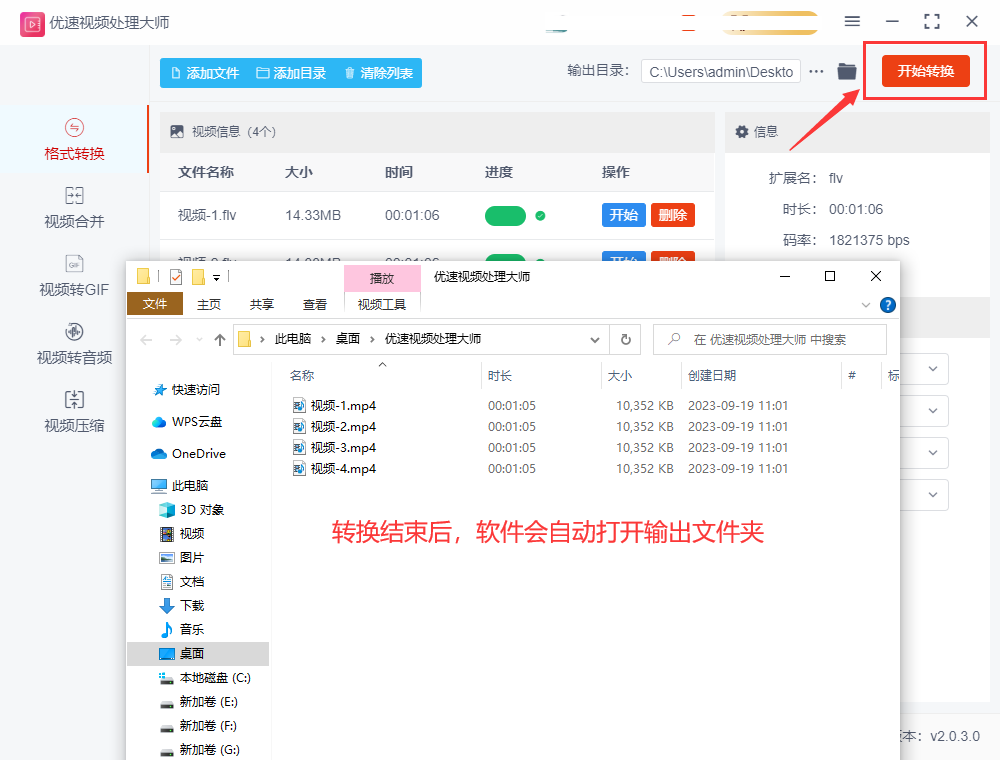Open the 文件 tab in Explorer ribbon
This screenshot has height=760, width=1000.
click(x=155, y=304)
